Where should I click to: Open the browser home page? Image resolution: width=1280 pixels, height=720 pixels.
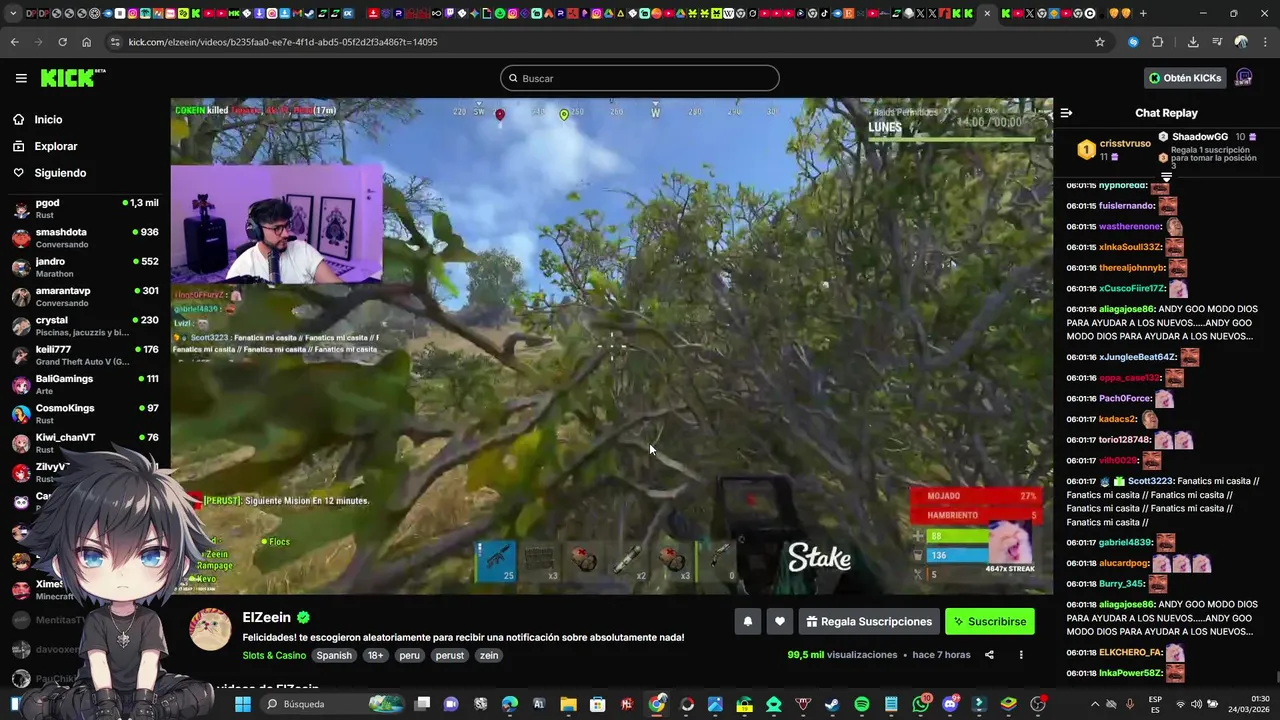86,42
